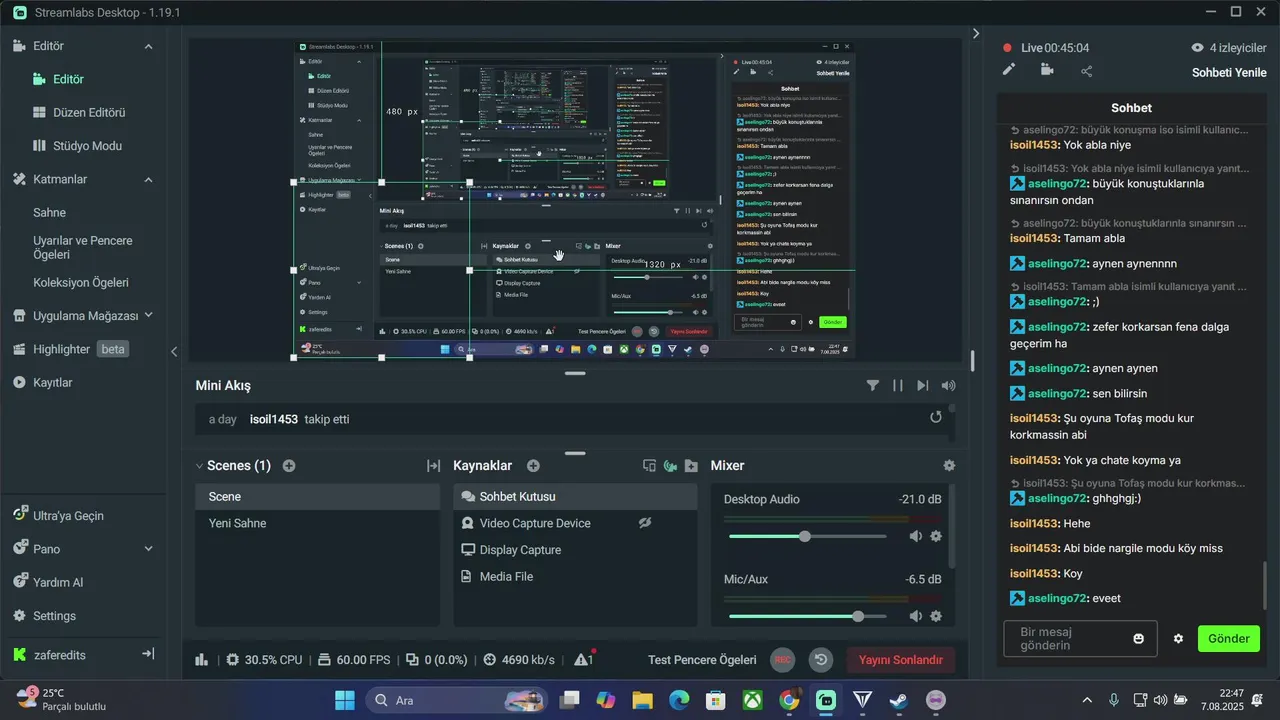Expand the Pano dropdown
Viewport: 1280px width, 720px height.
tap(148, 549)
